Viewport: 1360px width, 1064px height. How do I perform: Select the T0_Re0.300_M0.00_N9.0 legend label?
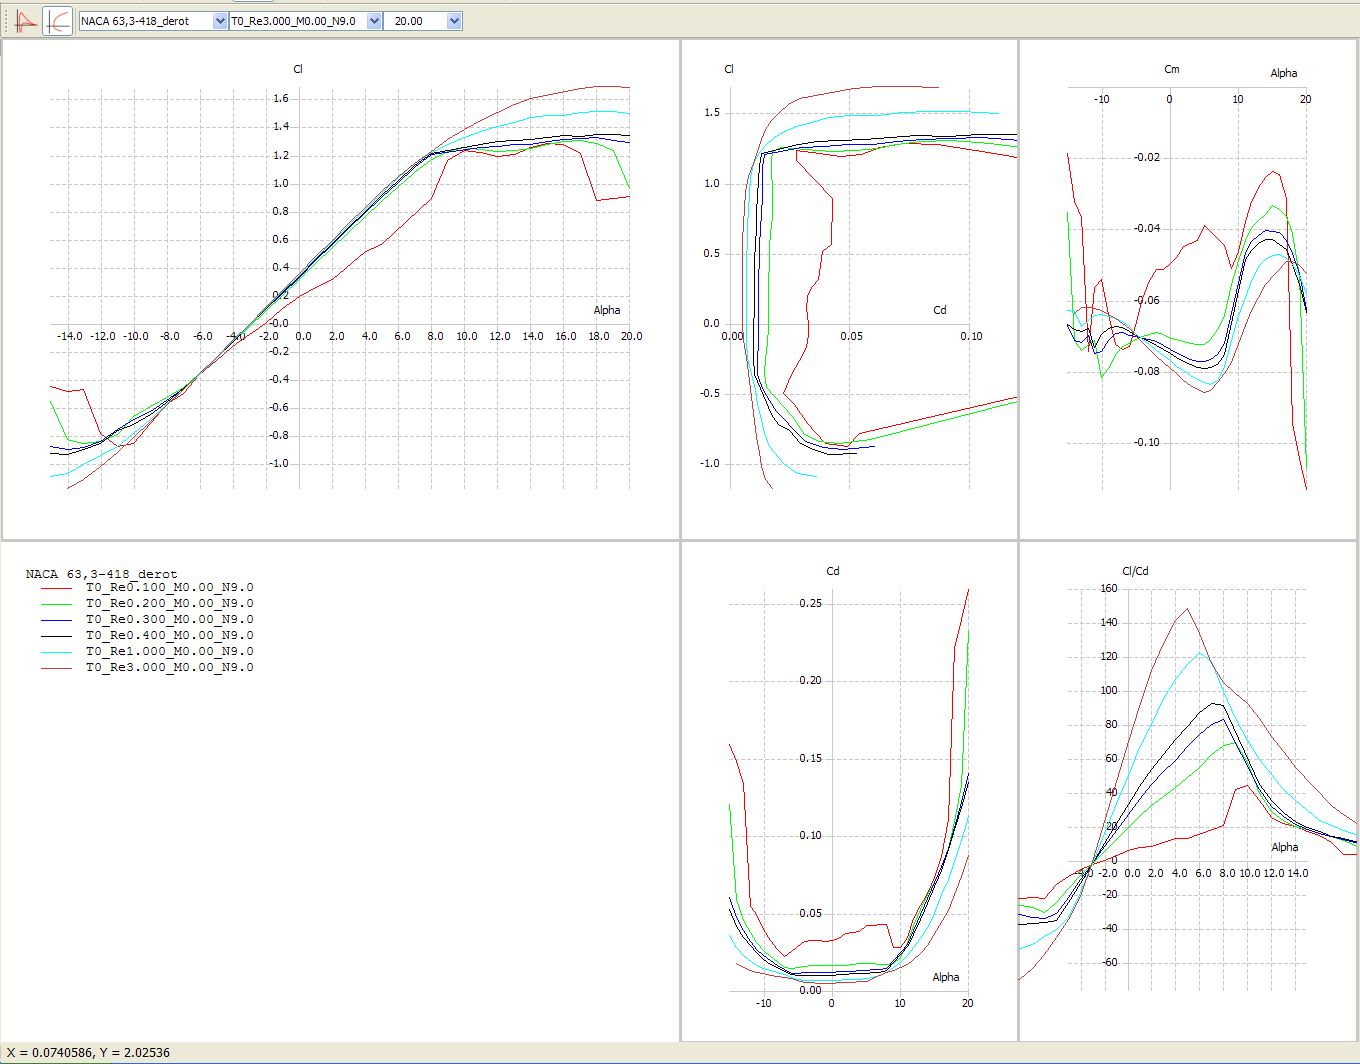[169, 620]
